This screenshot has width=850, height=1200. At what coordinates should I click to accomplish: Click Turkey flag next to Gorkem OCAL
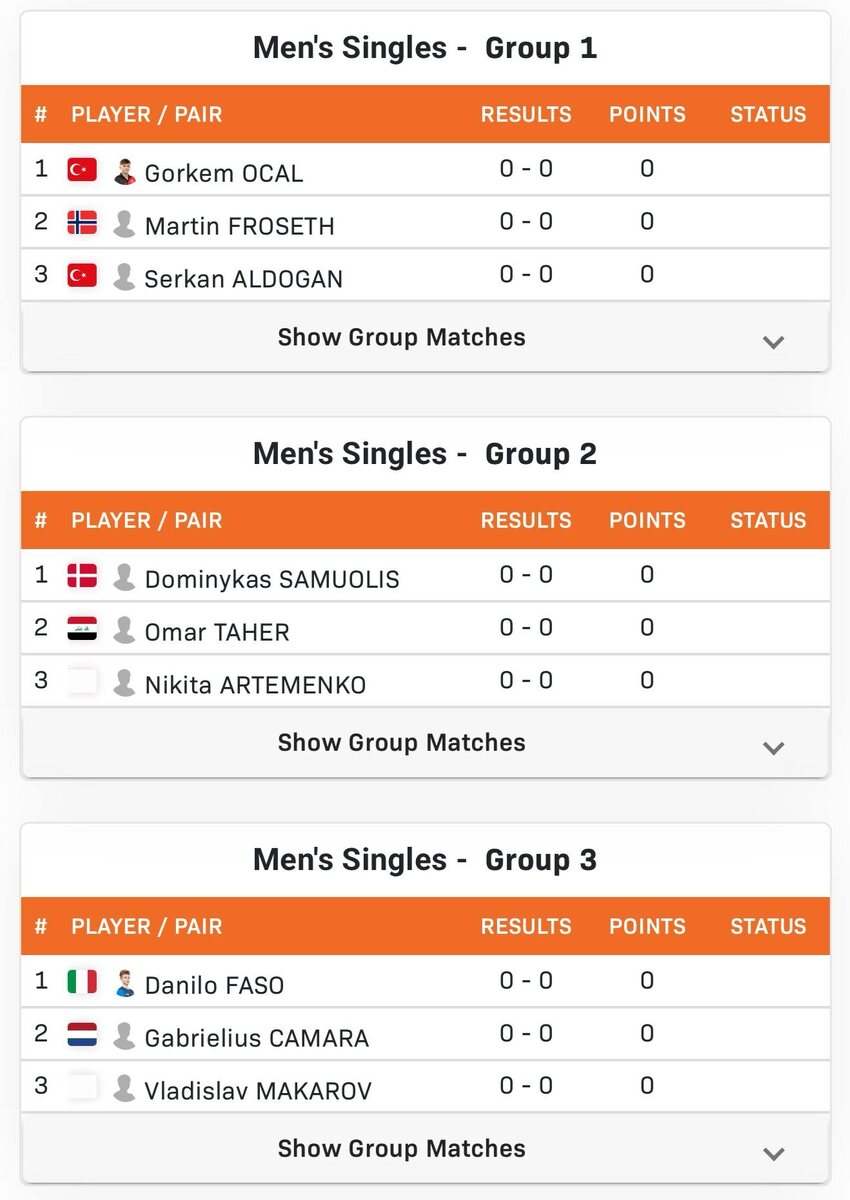point(82,170)
